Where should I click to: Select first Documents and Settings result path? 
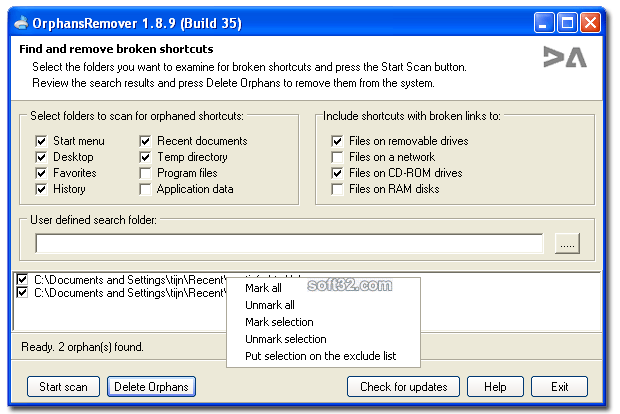click(130, 280)
